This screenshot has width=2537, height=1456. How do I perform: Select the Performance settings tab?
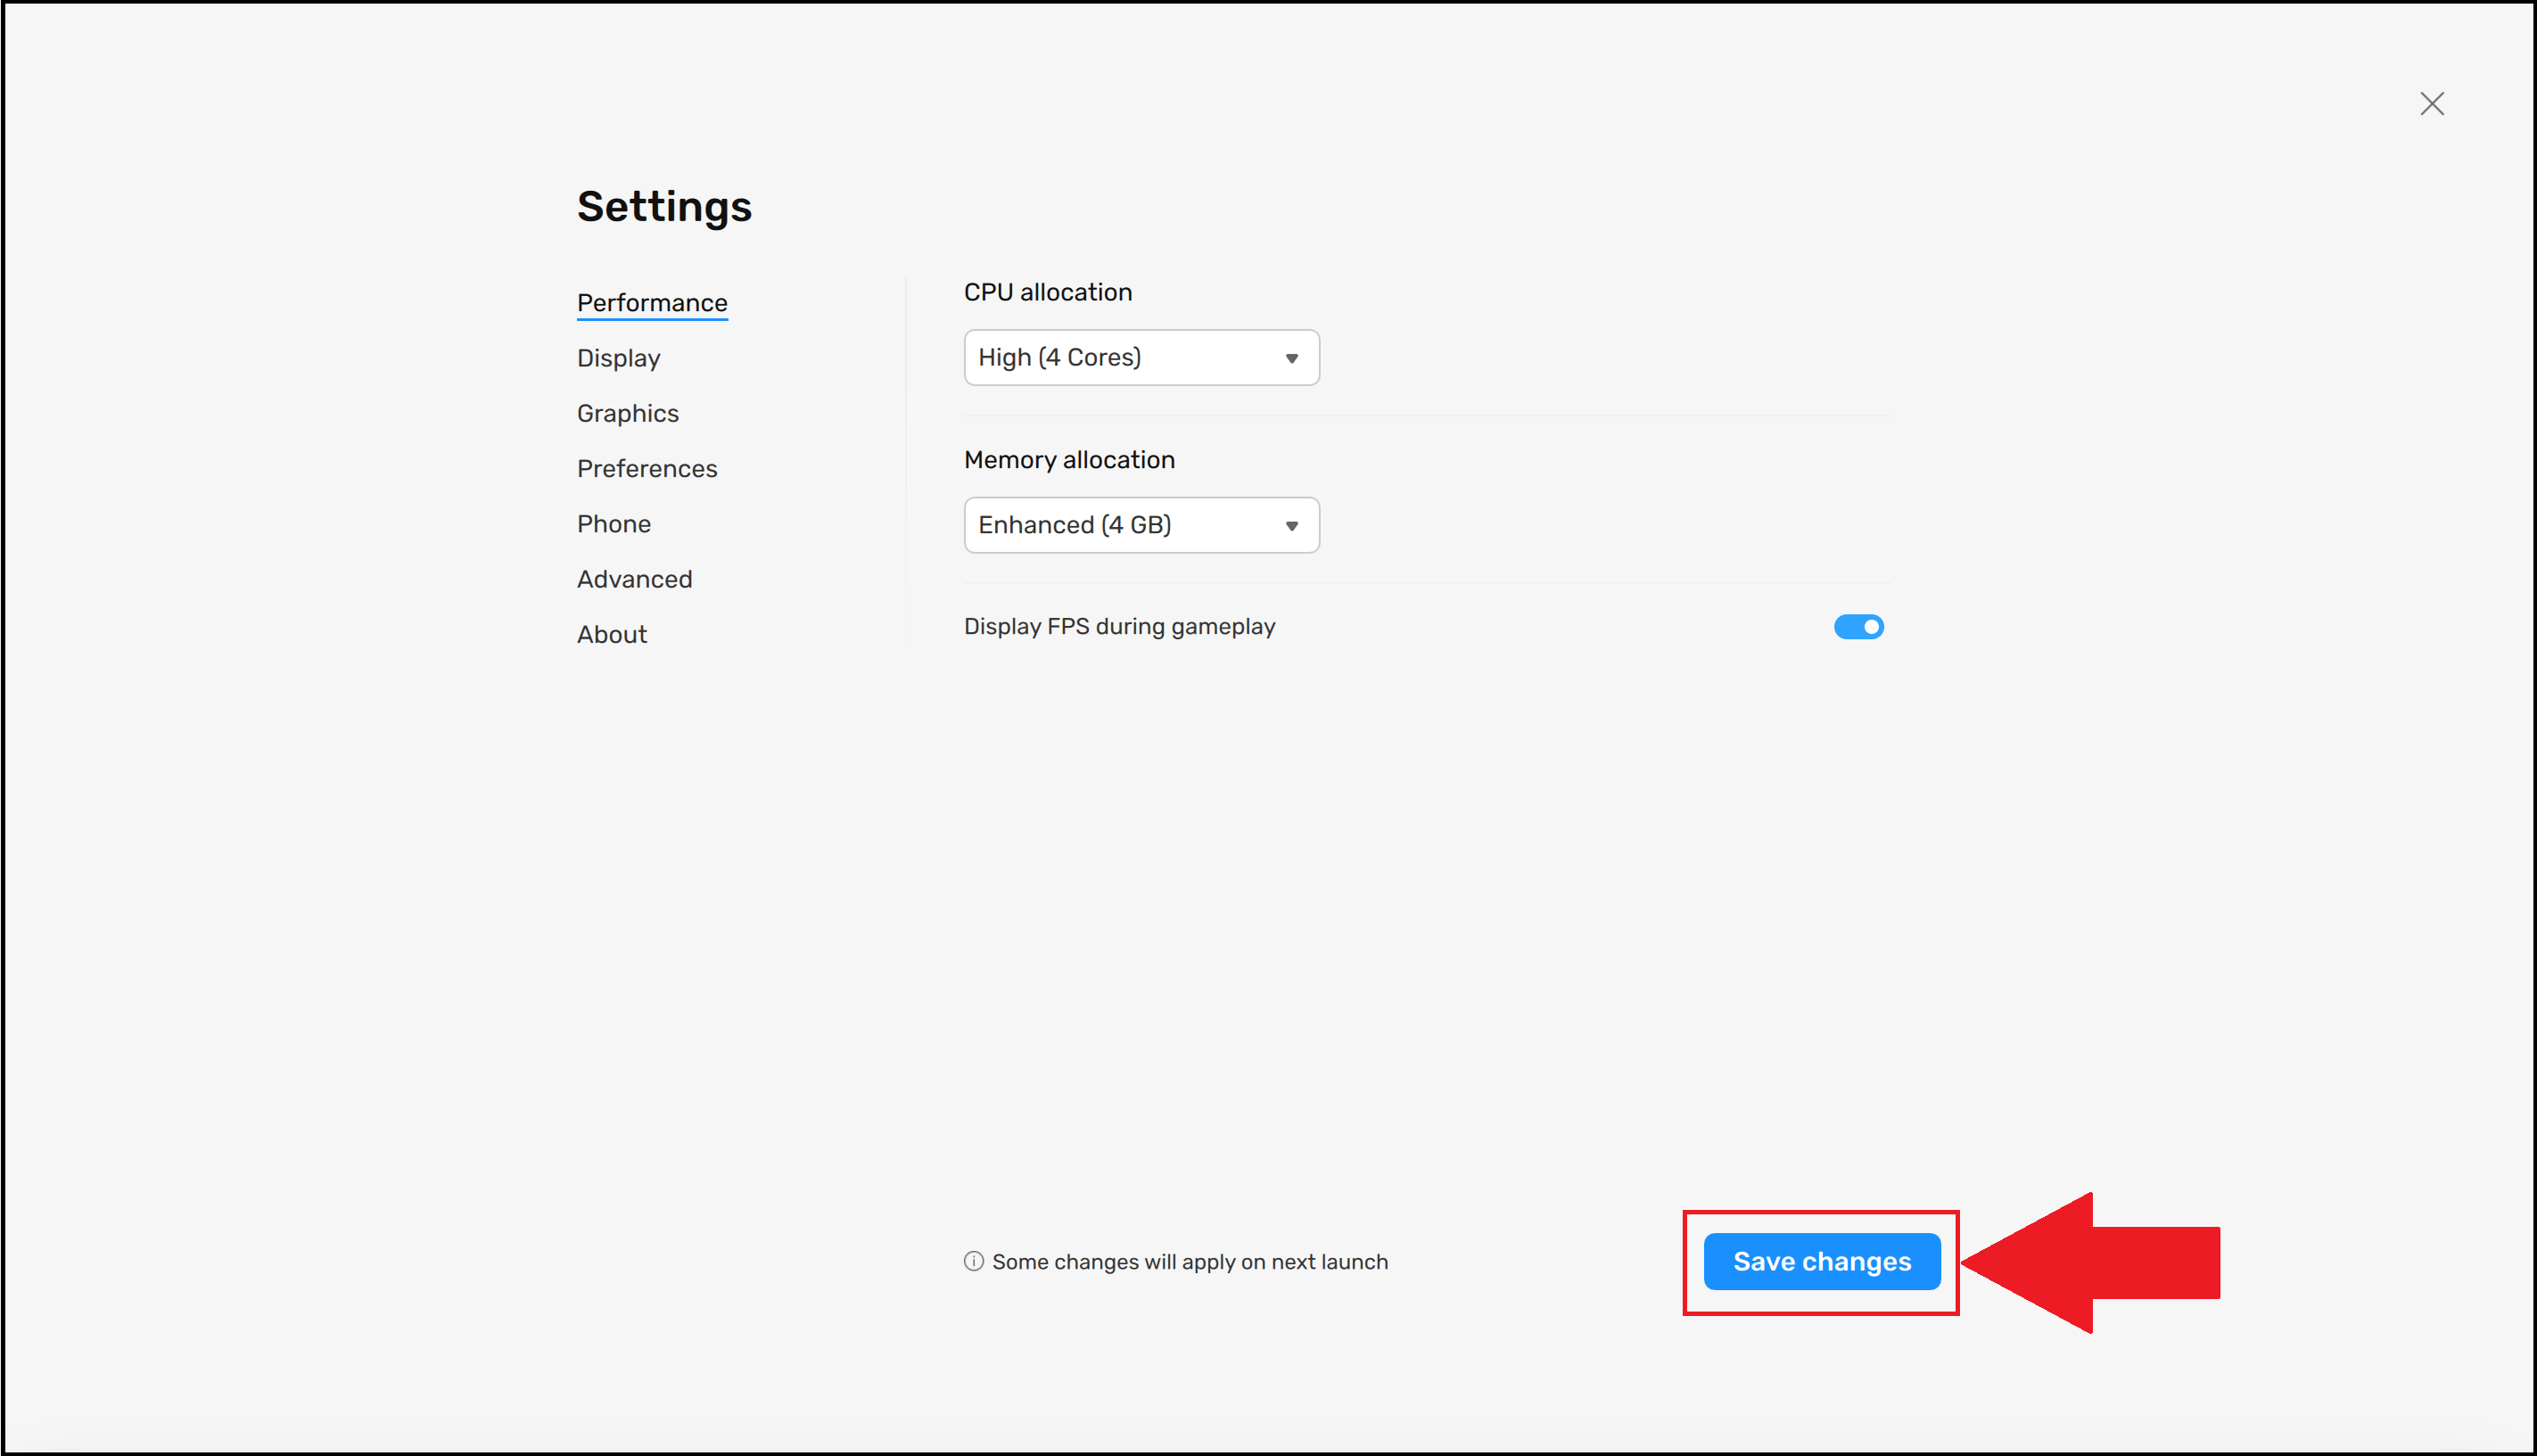[652, 303]
